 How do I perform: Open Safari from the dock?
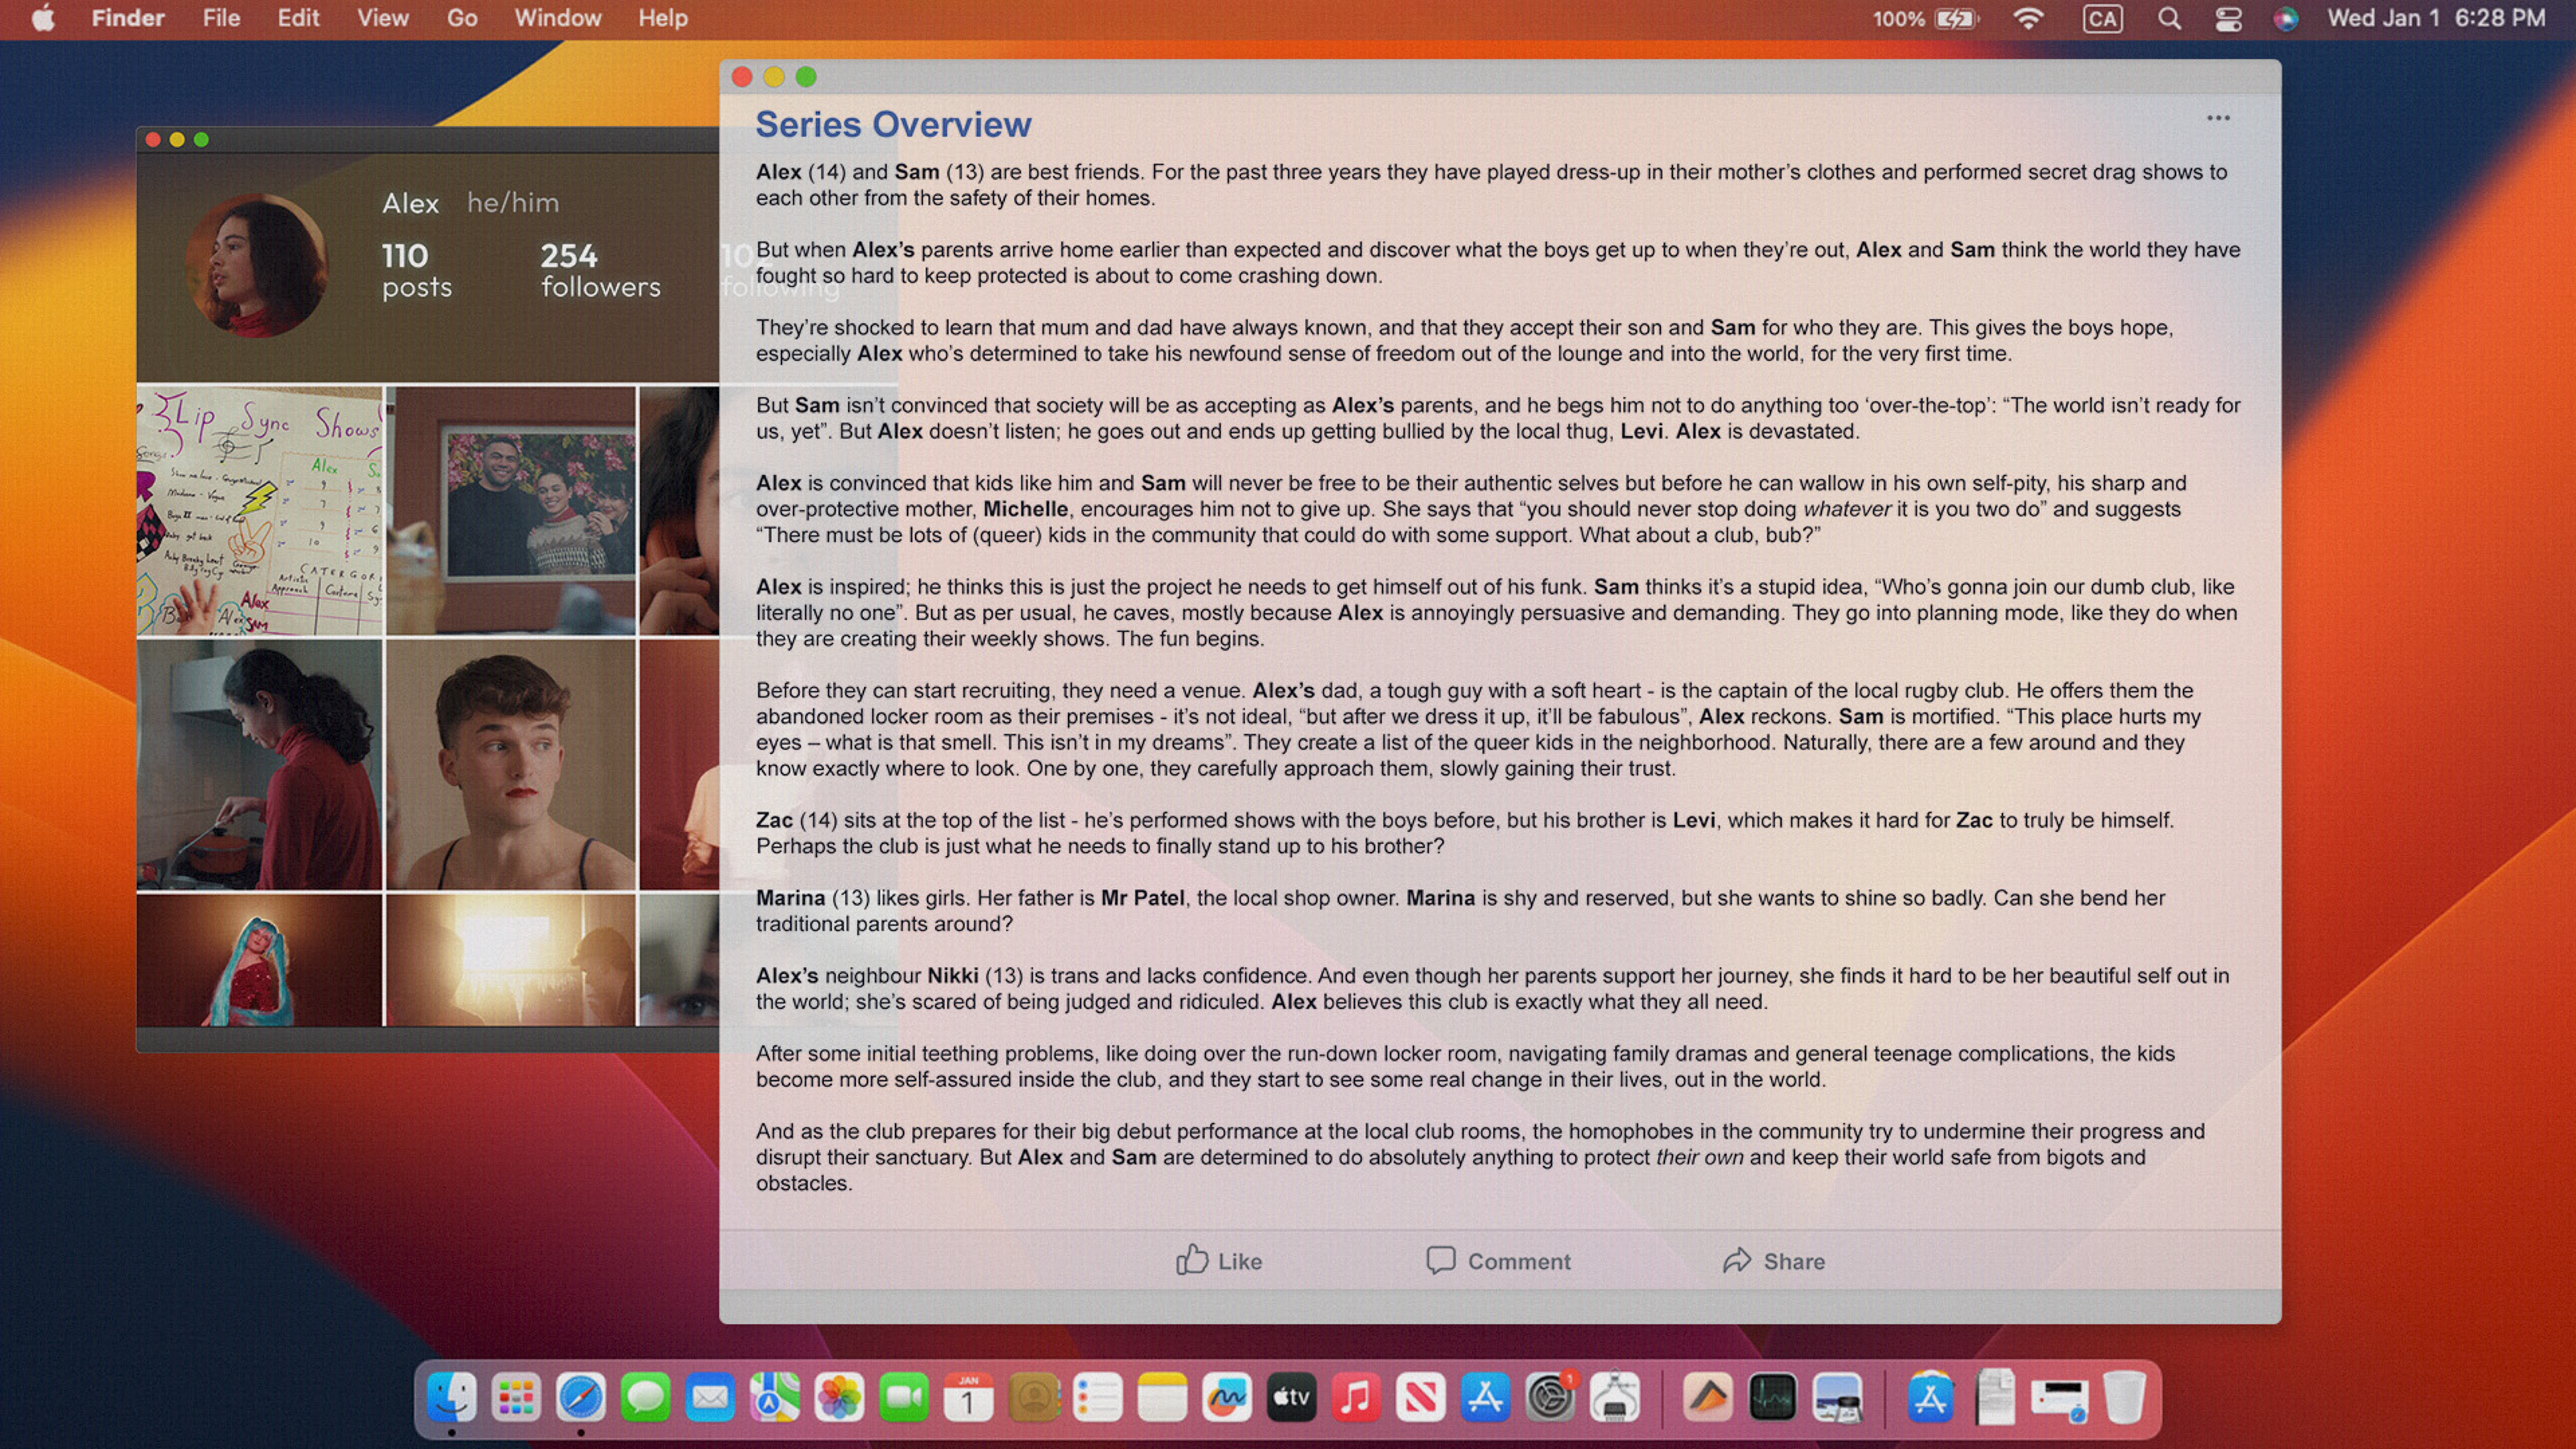[581, 1397]
